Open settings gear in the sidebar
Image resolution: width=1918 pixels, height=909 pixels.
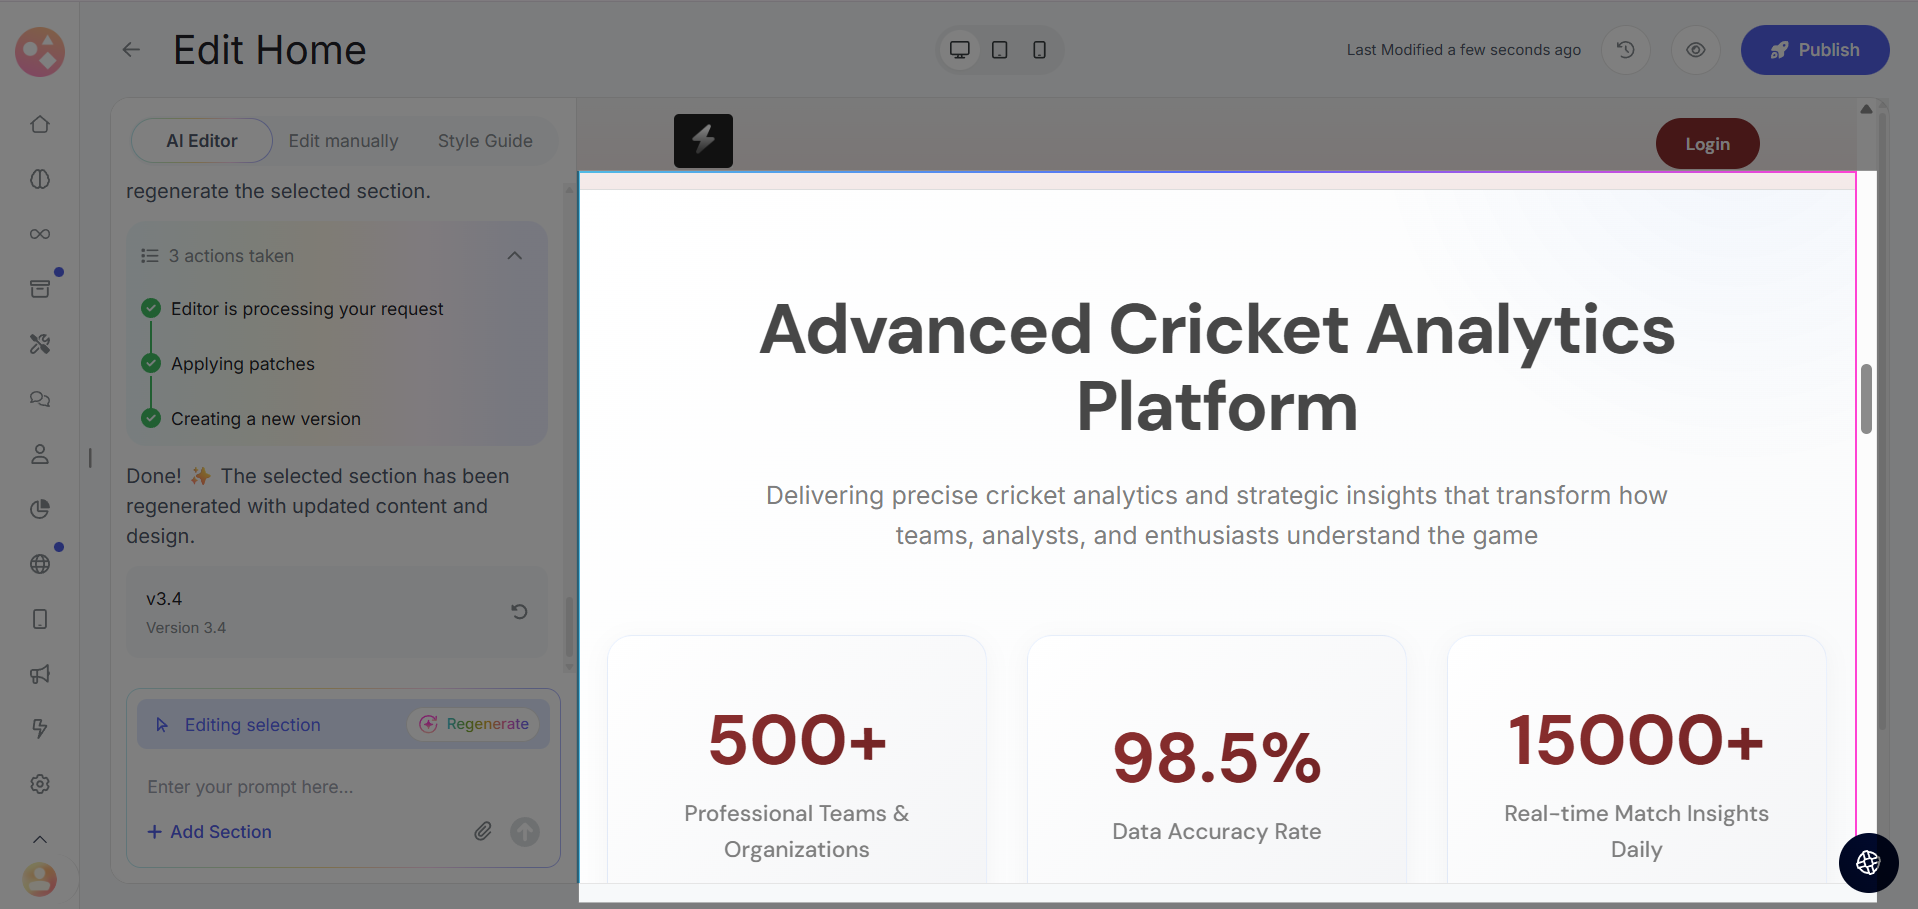pyautogui.click(x=40, y=784)
